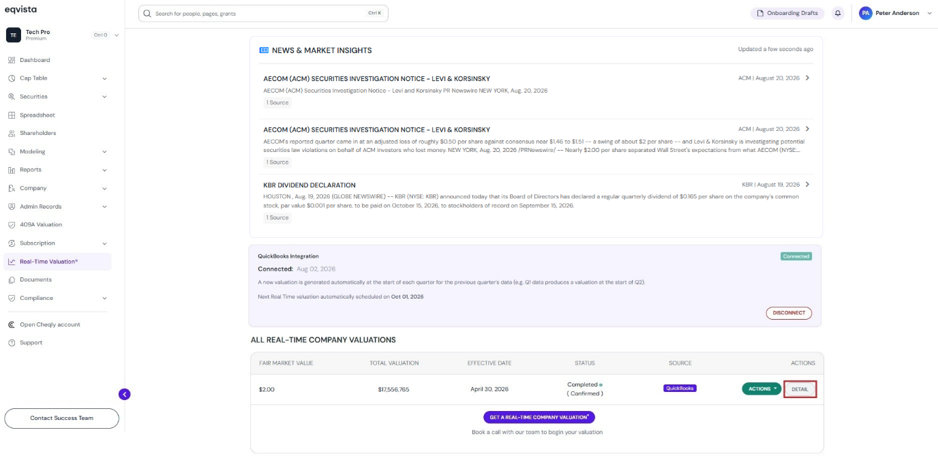Expand the Admin Records menu chevron
This screenshot has height=456, width=938.
pyautogui.click(x=104, y=206)
